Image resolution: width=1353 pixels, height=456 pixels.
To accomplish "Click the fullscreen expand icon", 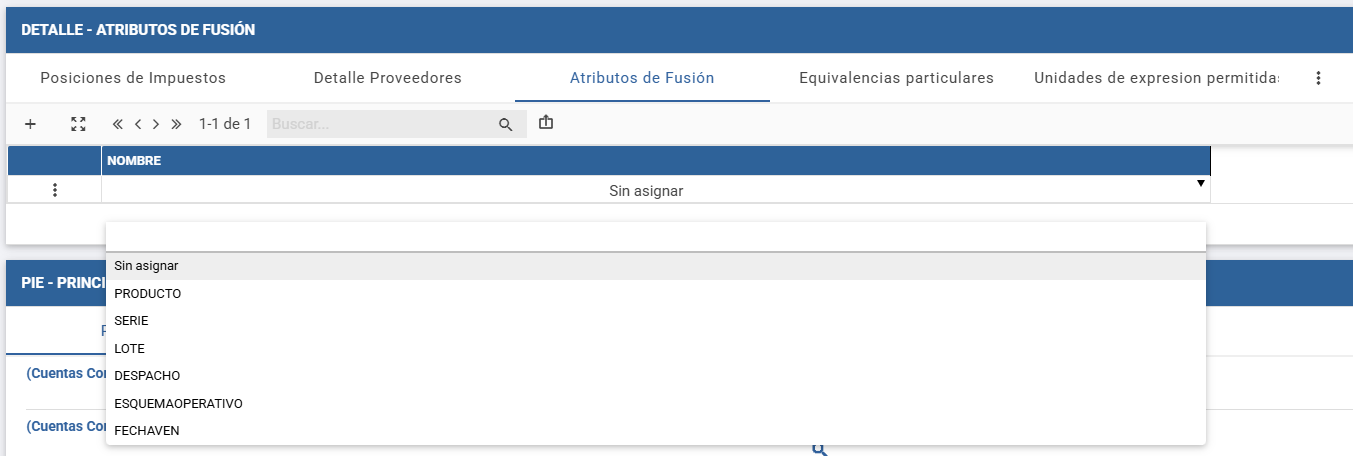I will 78,124.
